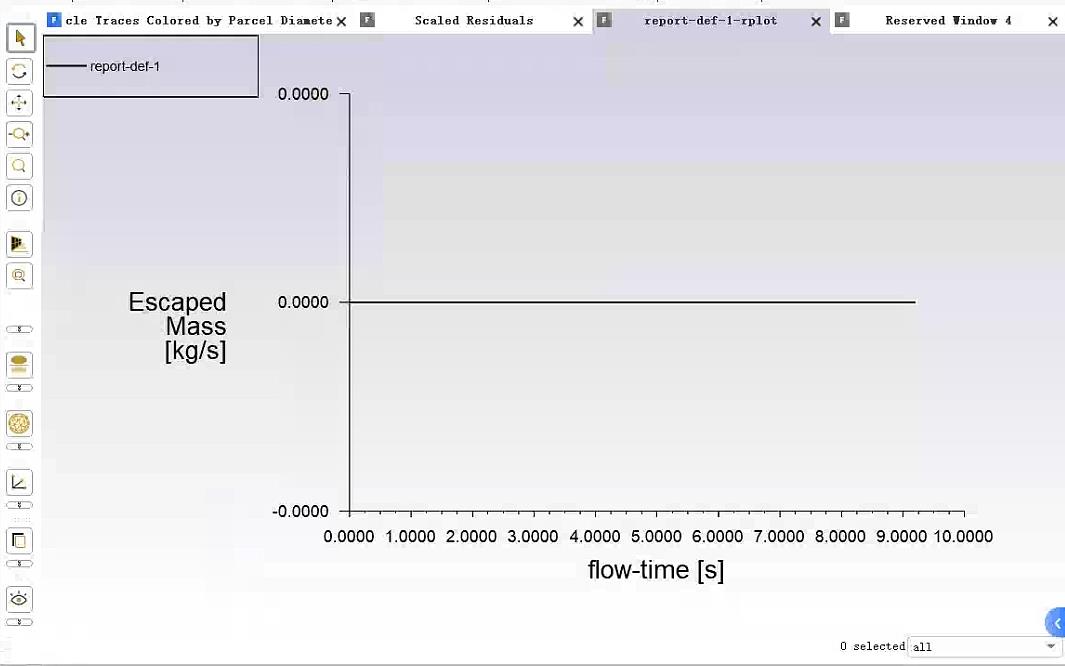
Task: Choose the pan view tool
Action: click(19, 103)
